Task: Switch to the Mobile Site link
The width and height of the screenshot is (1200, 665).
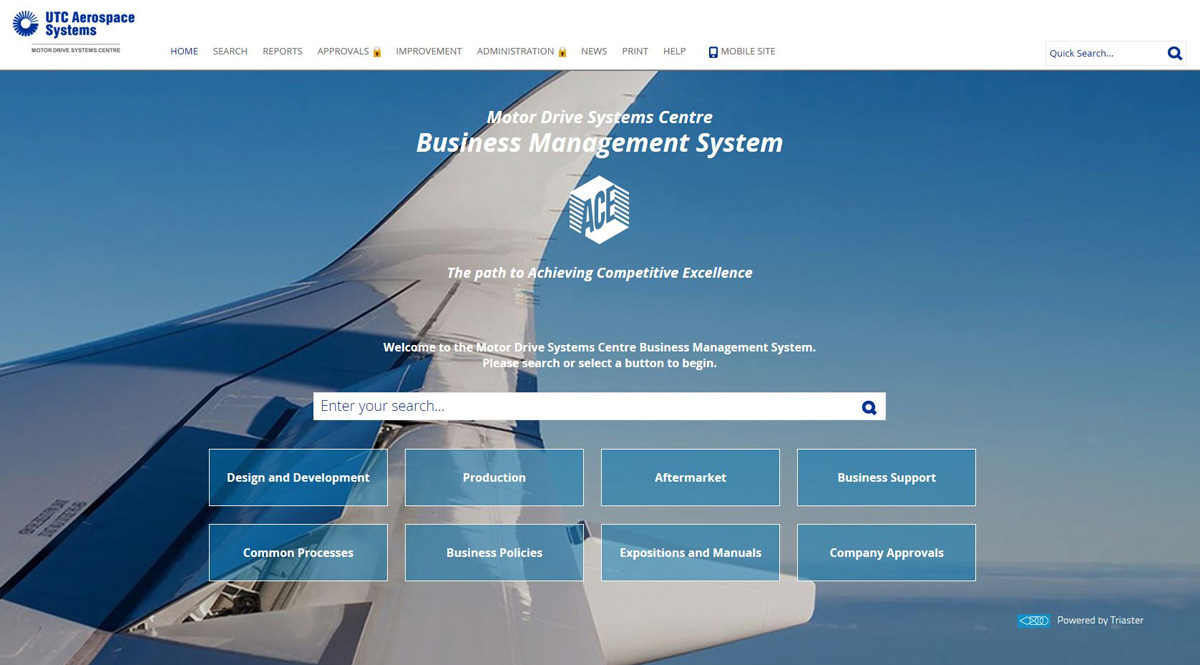Action: pos(748,51)
